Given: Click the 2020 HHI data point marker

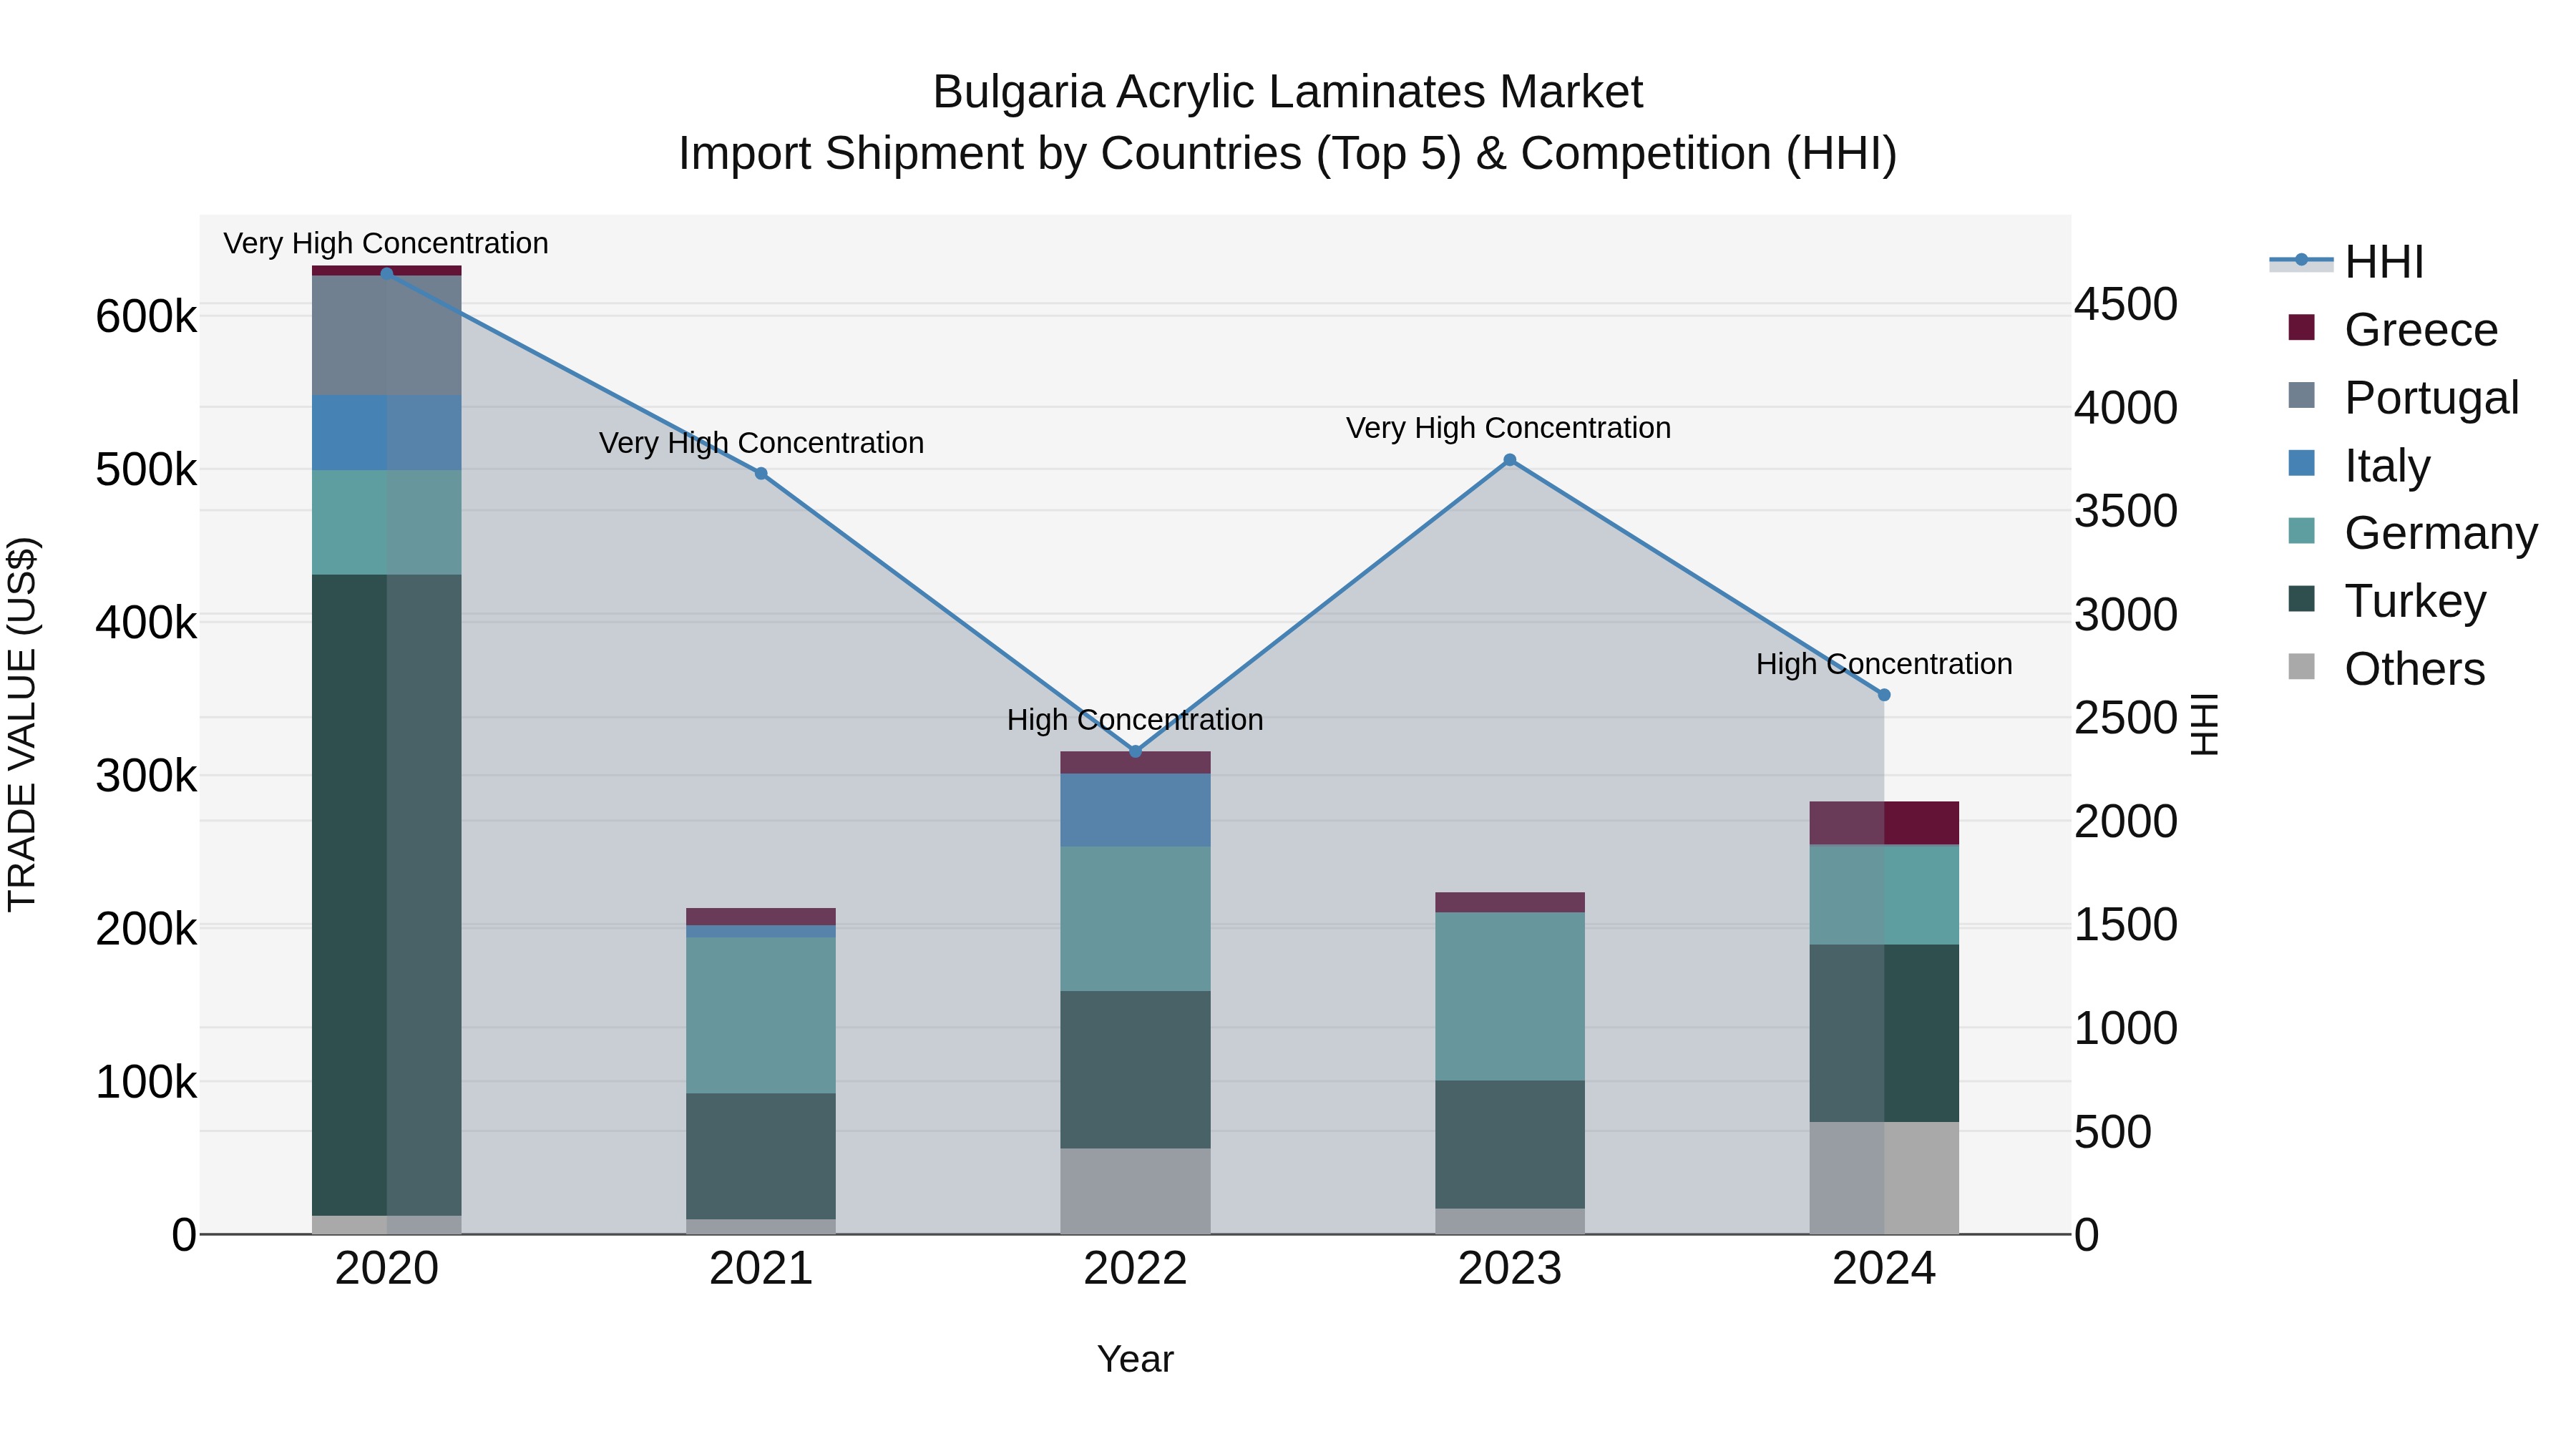Looking at the screenshot, I should click(x=387, y=273).
